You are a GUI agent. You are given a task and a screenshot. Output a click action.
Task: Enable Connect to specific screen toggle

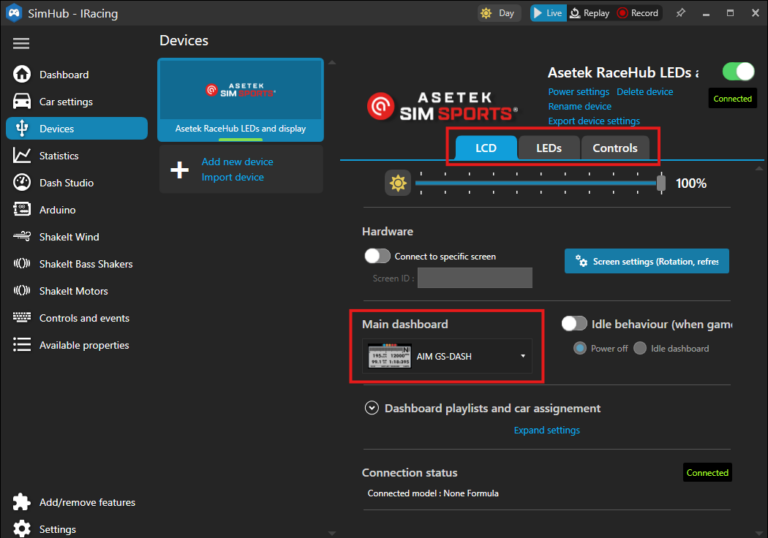377,256
